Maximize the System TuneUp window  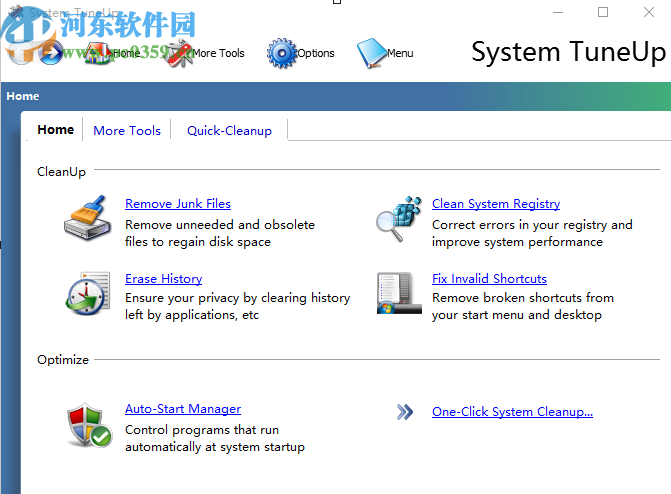coord(603,12)
